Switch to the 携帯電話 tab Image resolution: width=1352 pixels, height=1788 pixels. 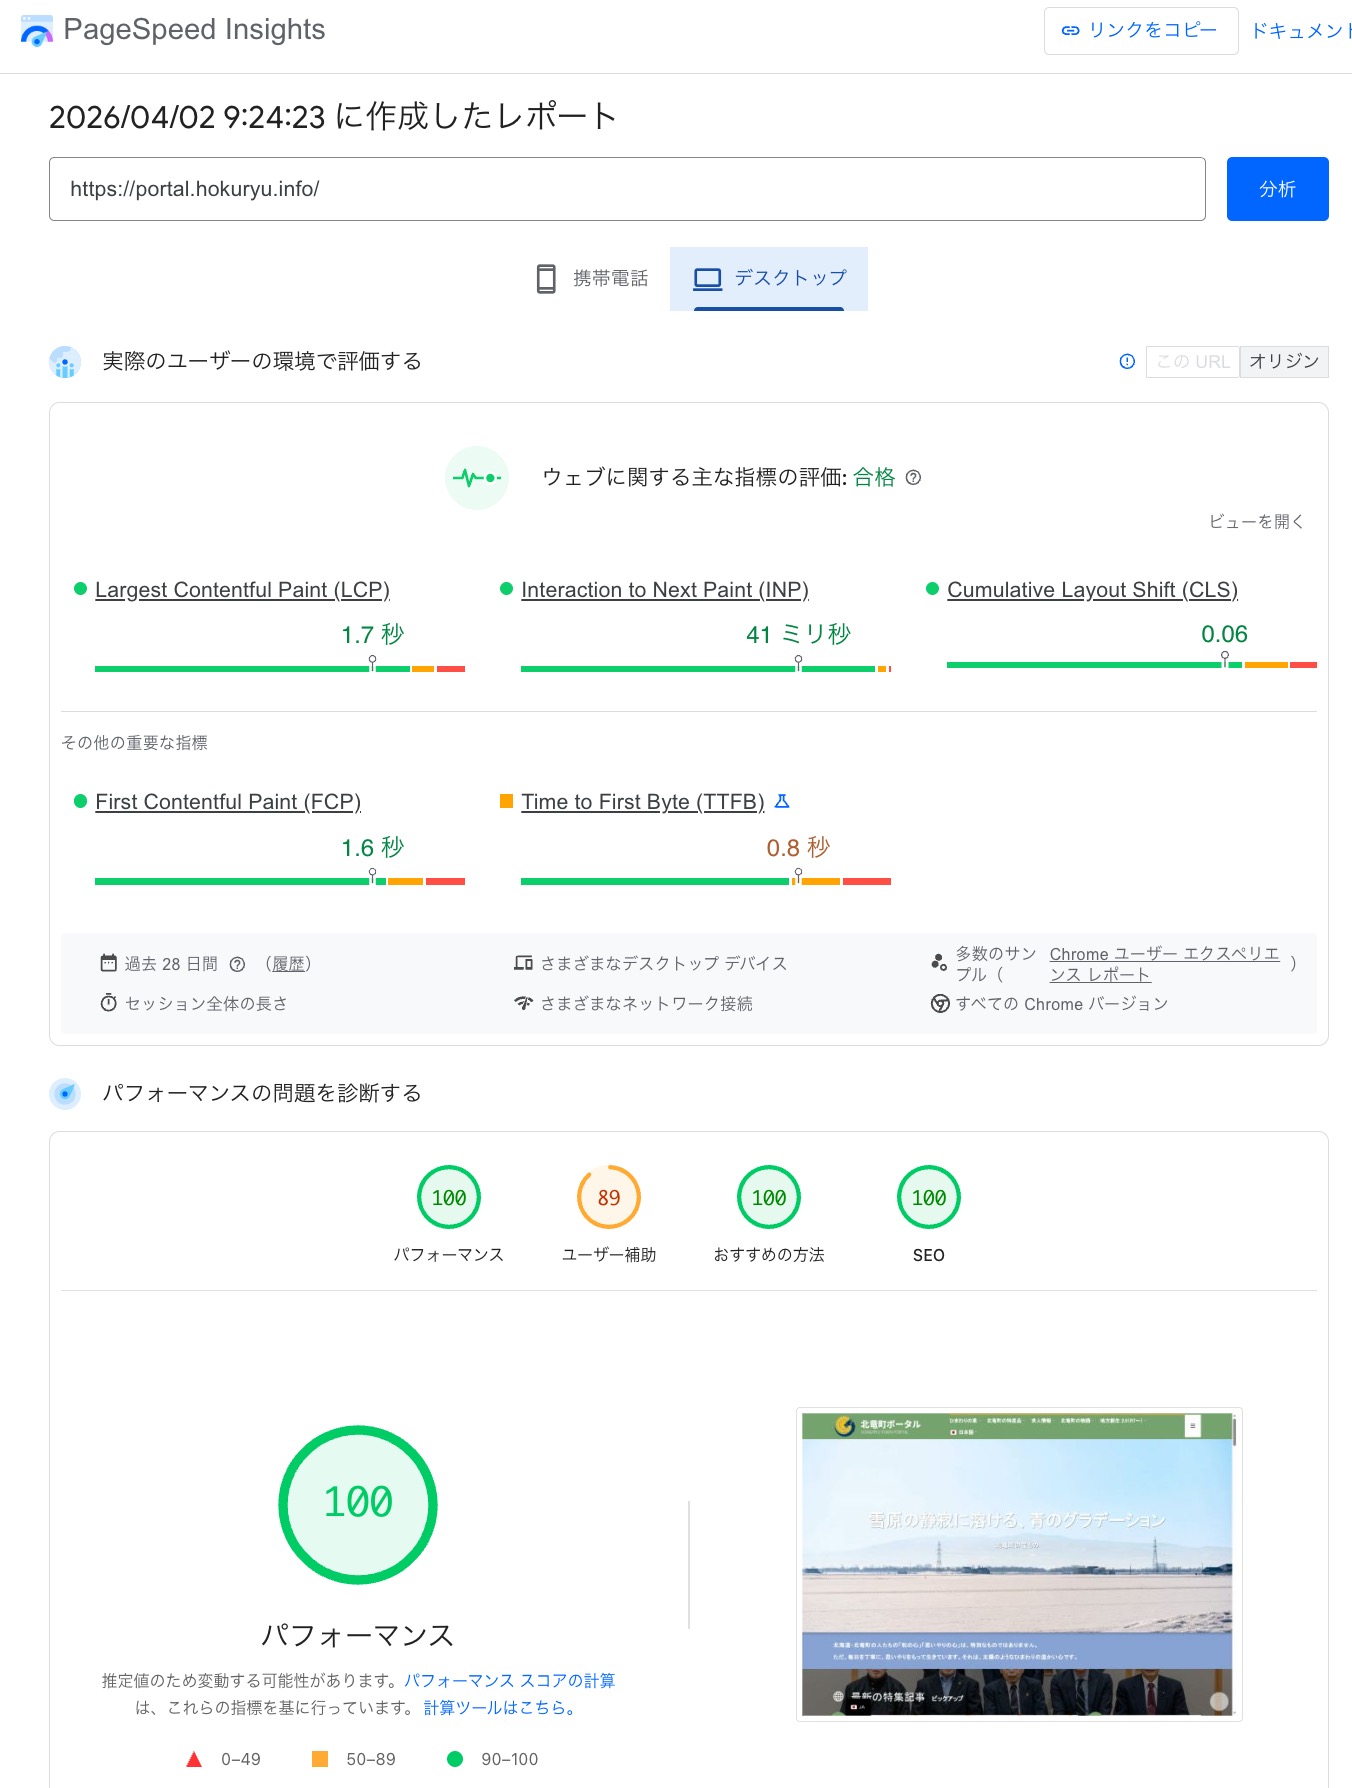point(592,279)
